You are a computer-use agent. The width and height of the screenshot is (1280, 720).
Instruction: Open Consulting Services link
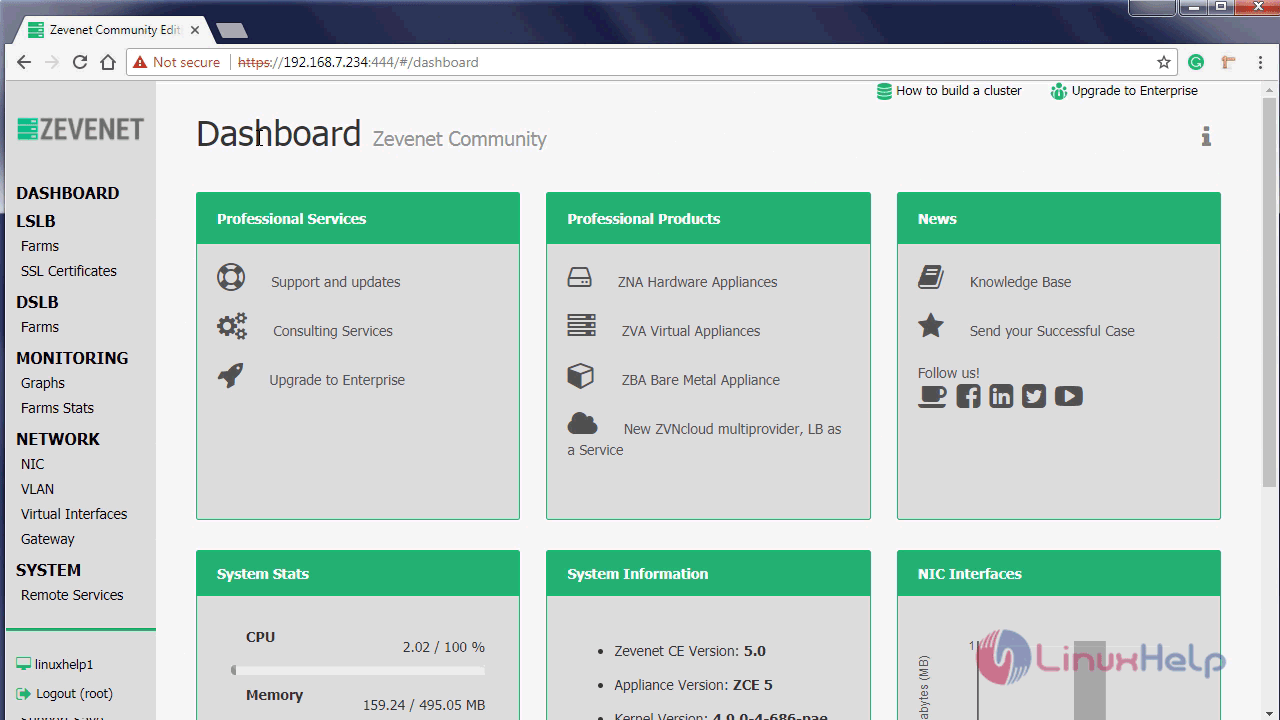[x=333, y=331]
